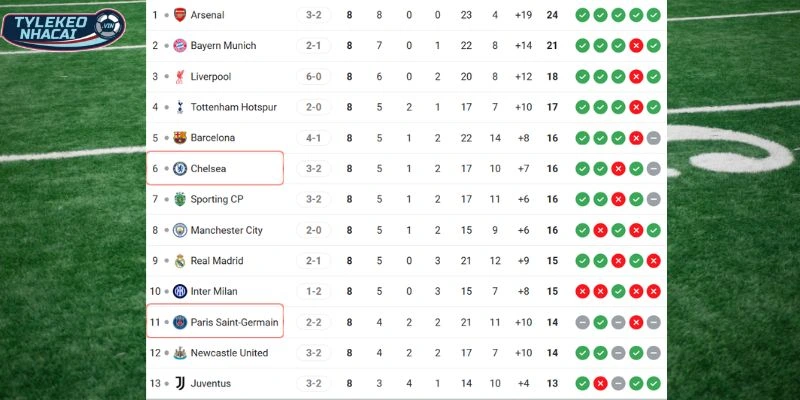Open the Manchester City team link
800x400 pixels.
(226, 230)
